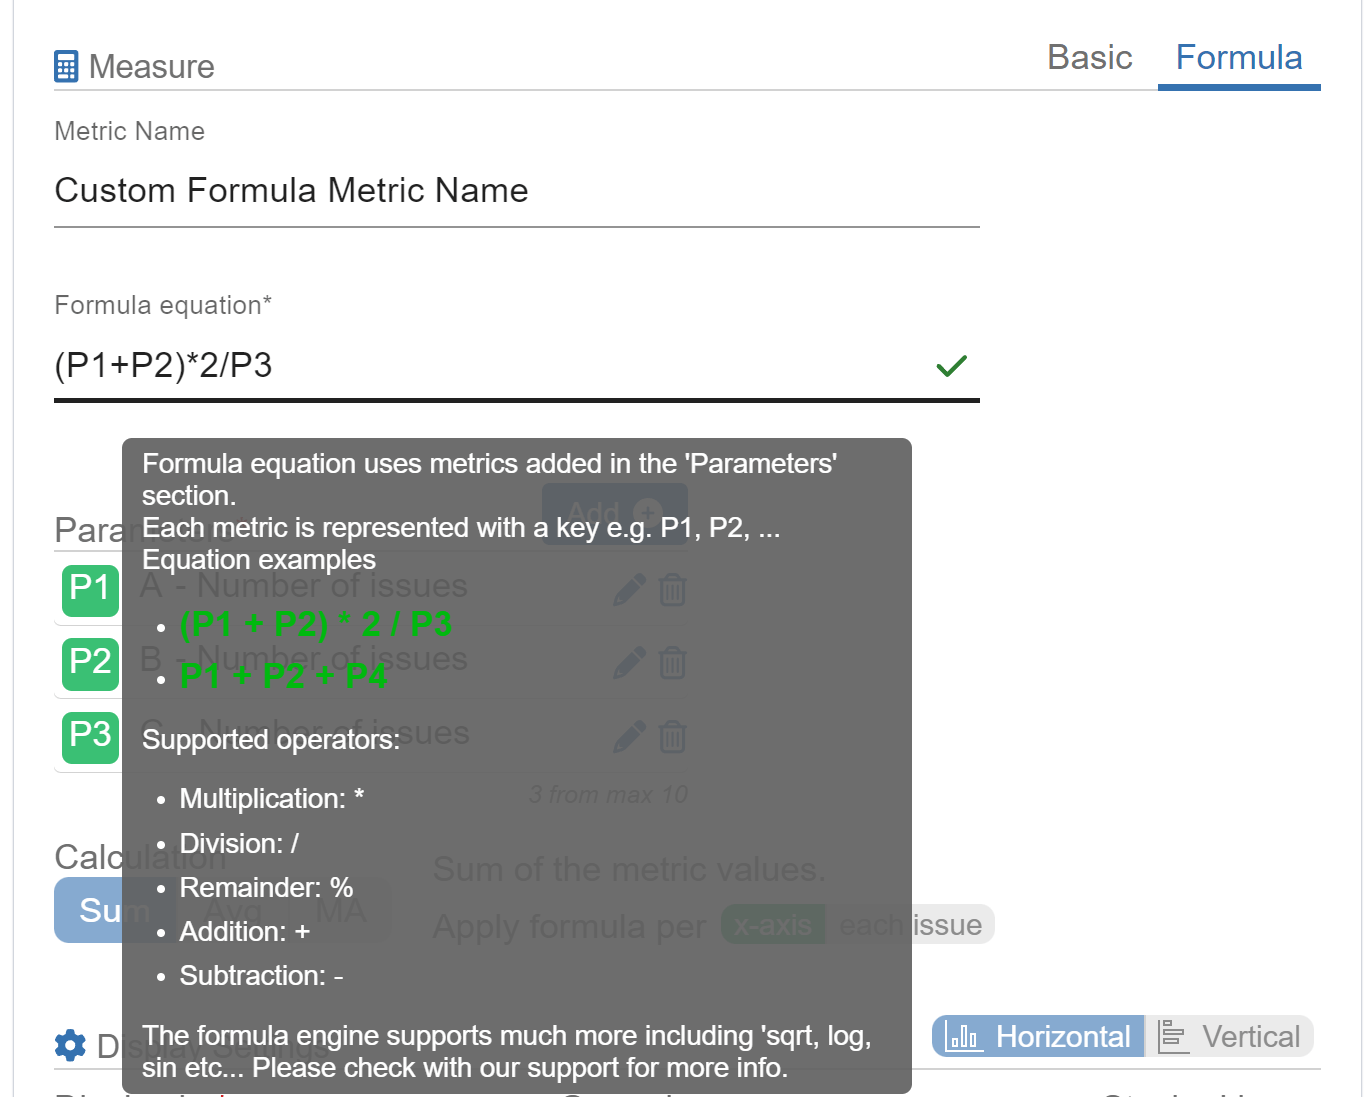Edit parameter P1 with the pencil icon

(629, 590)
